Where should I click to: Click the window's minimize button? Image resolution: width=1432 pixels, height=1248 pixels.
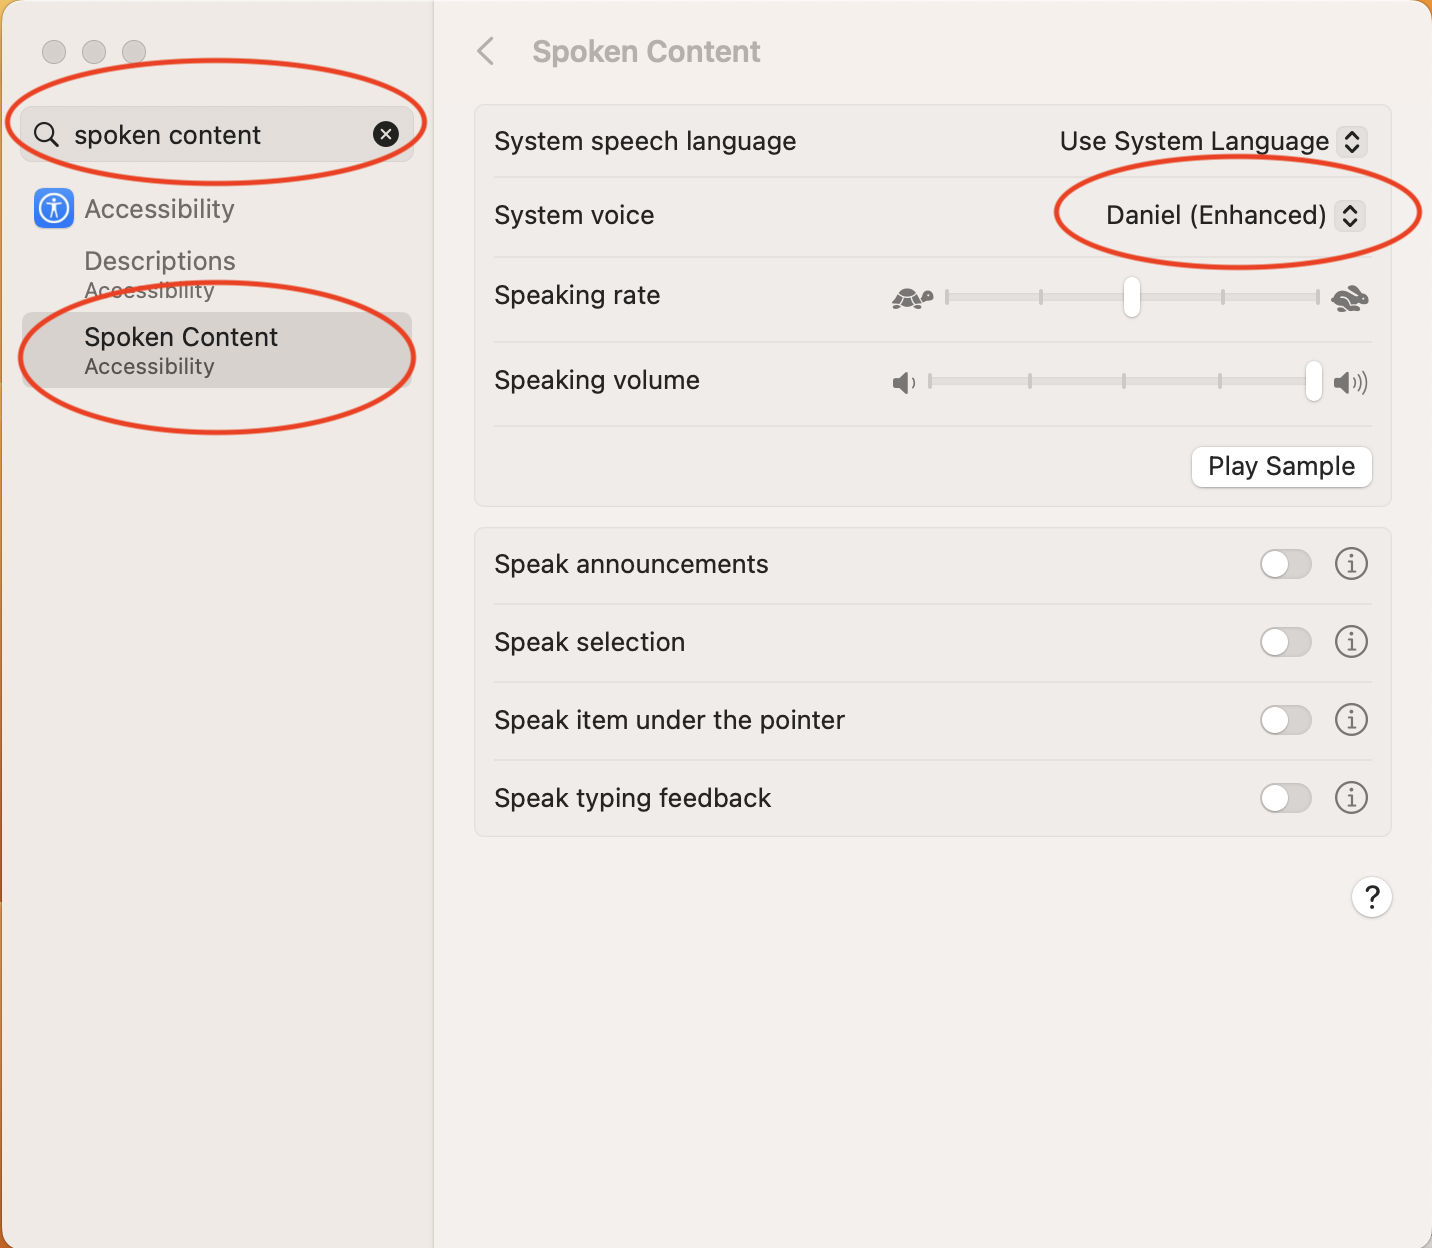click(94, 51)
